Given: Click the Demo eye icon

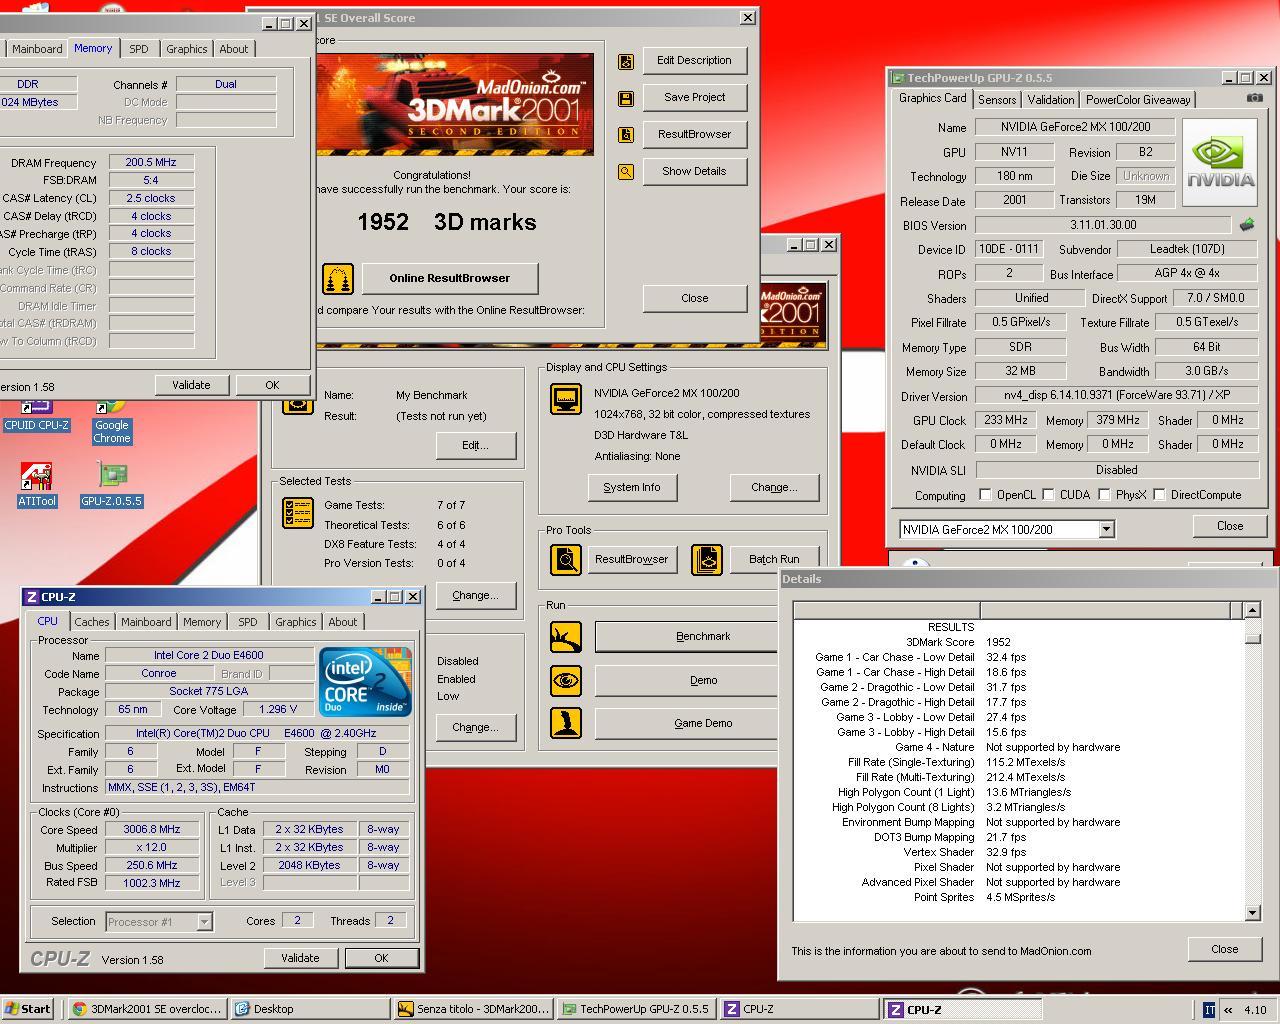Looking at the screenshot, I should click(x=566, y=680).
